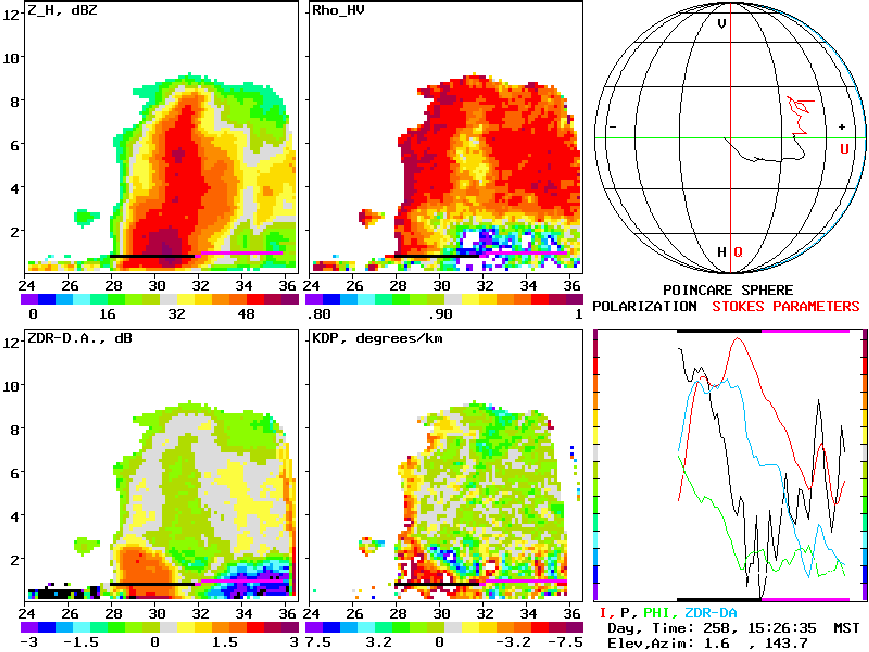The height and width of the screenshot is (652, 869).
Task: Click the red STOKES PARAMETERS label
Action: coord(785,306)
